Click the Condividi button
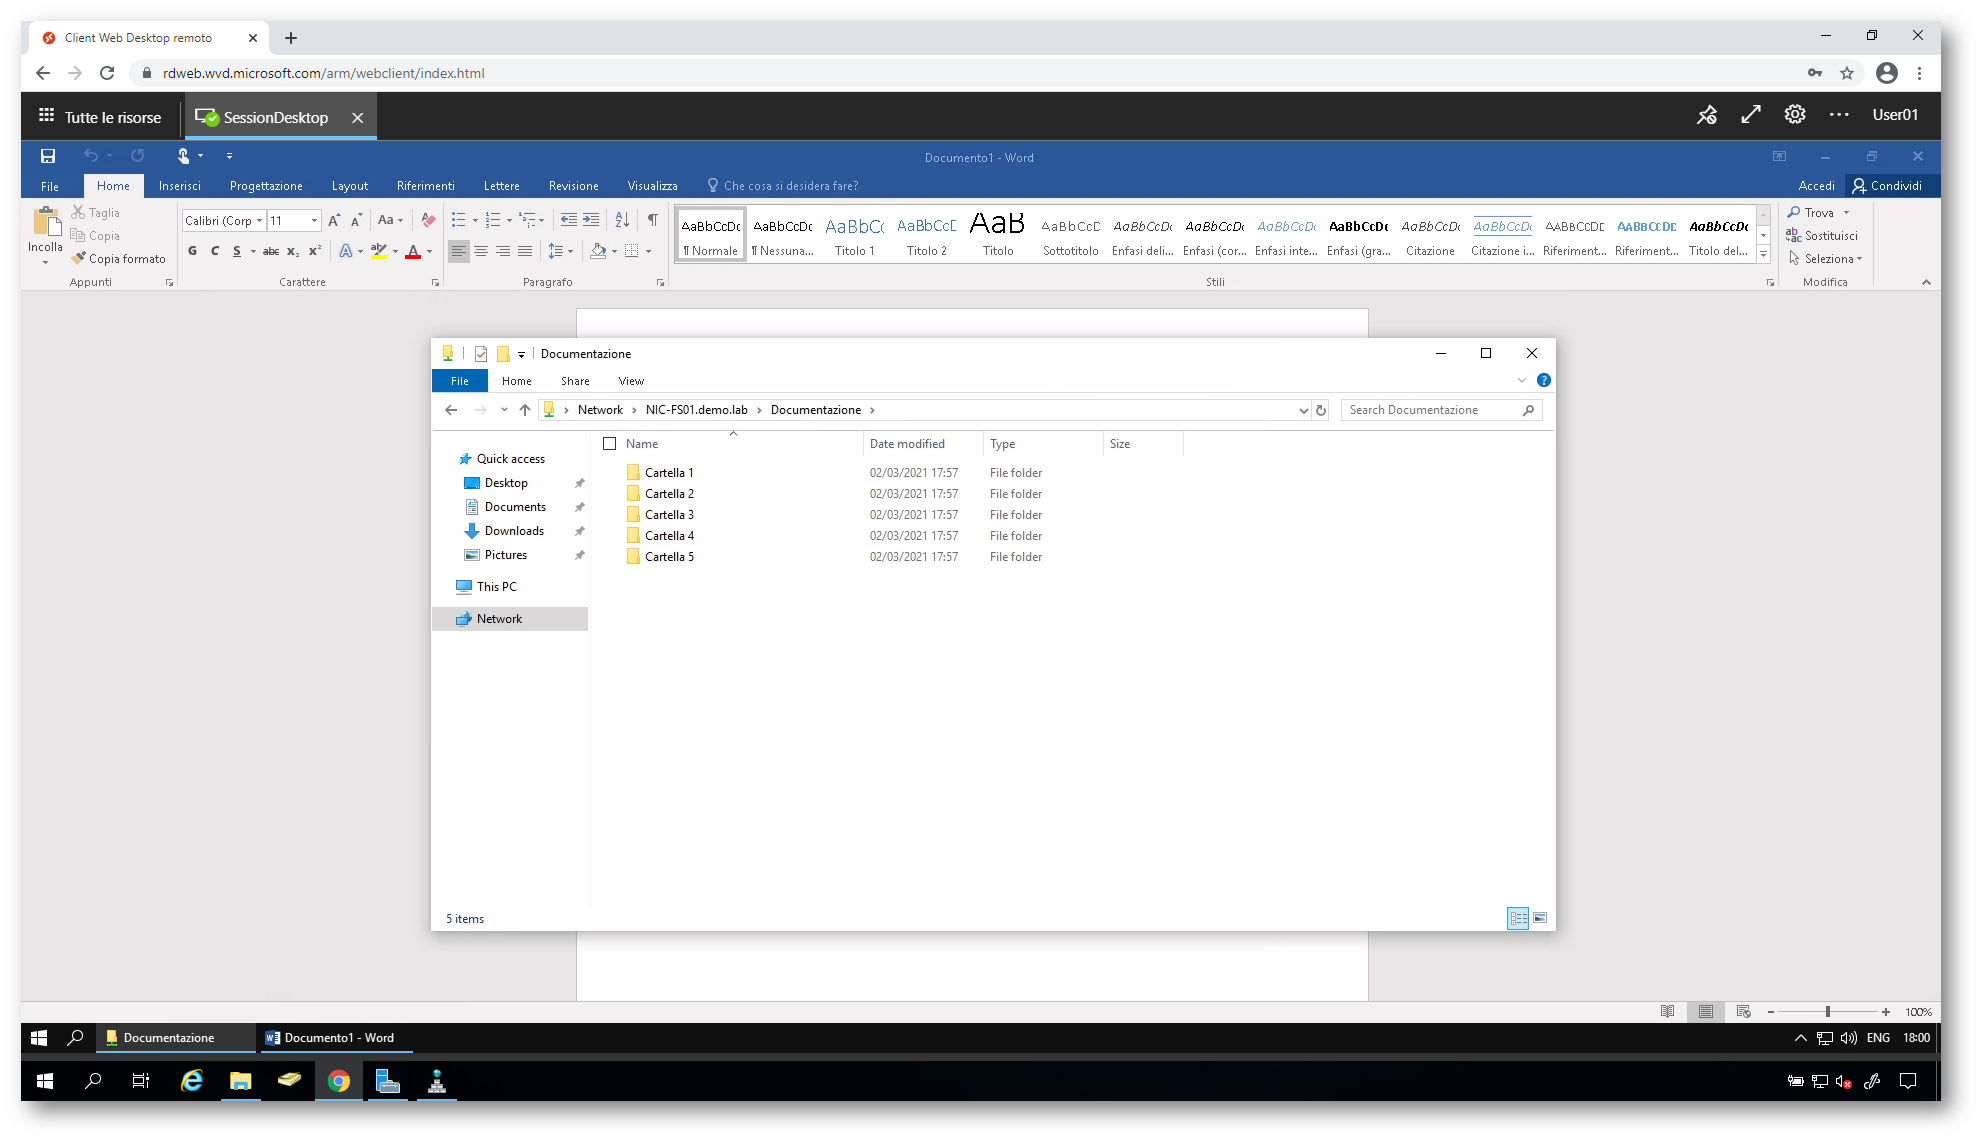This screenshot has height=1143, width=1983. (x=1887, y=186)
